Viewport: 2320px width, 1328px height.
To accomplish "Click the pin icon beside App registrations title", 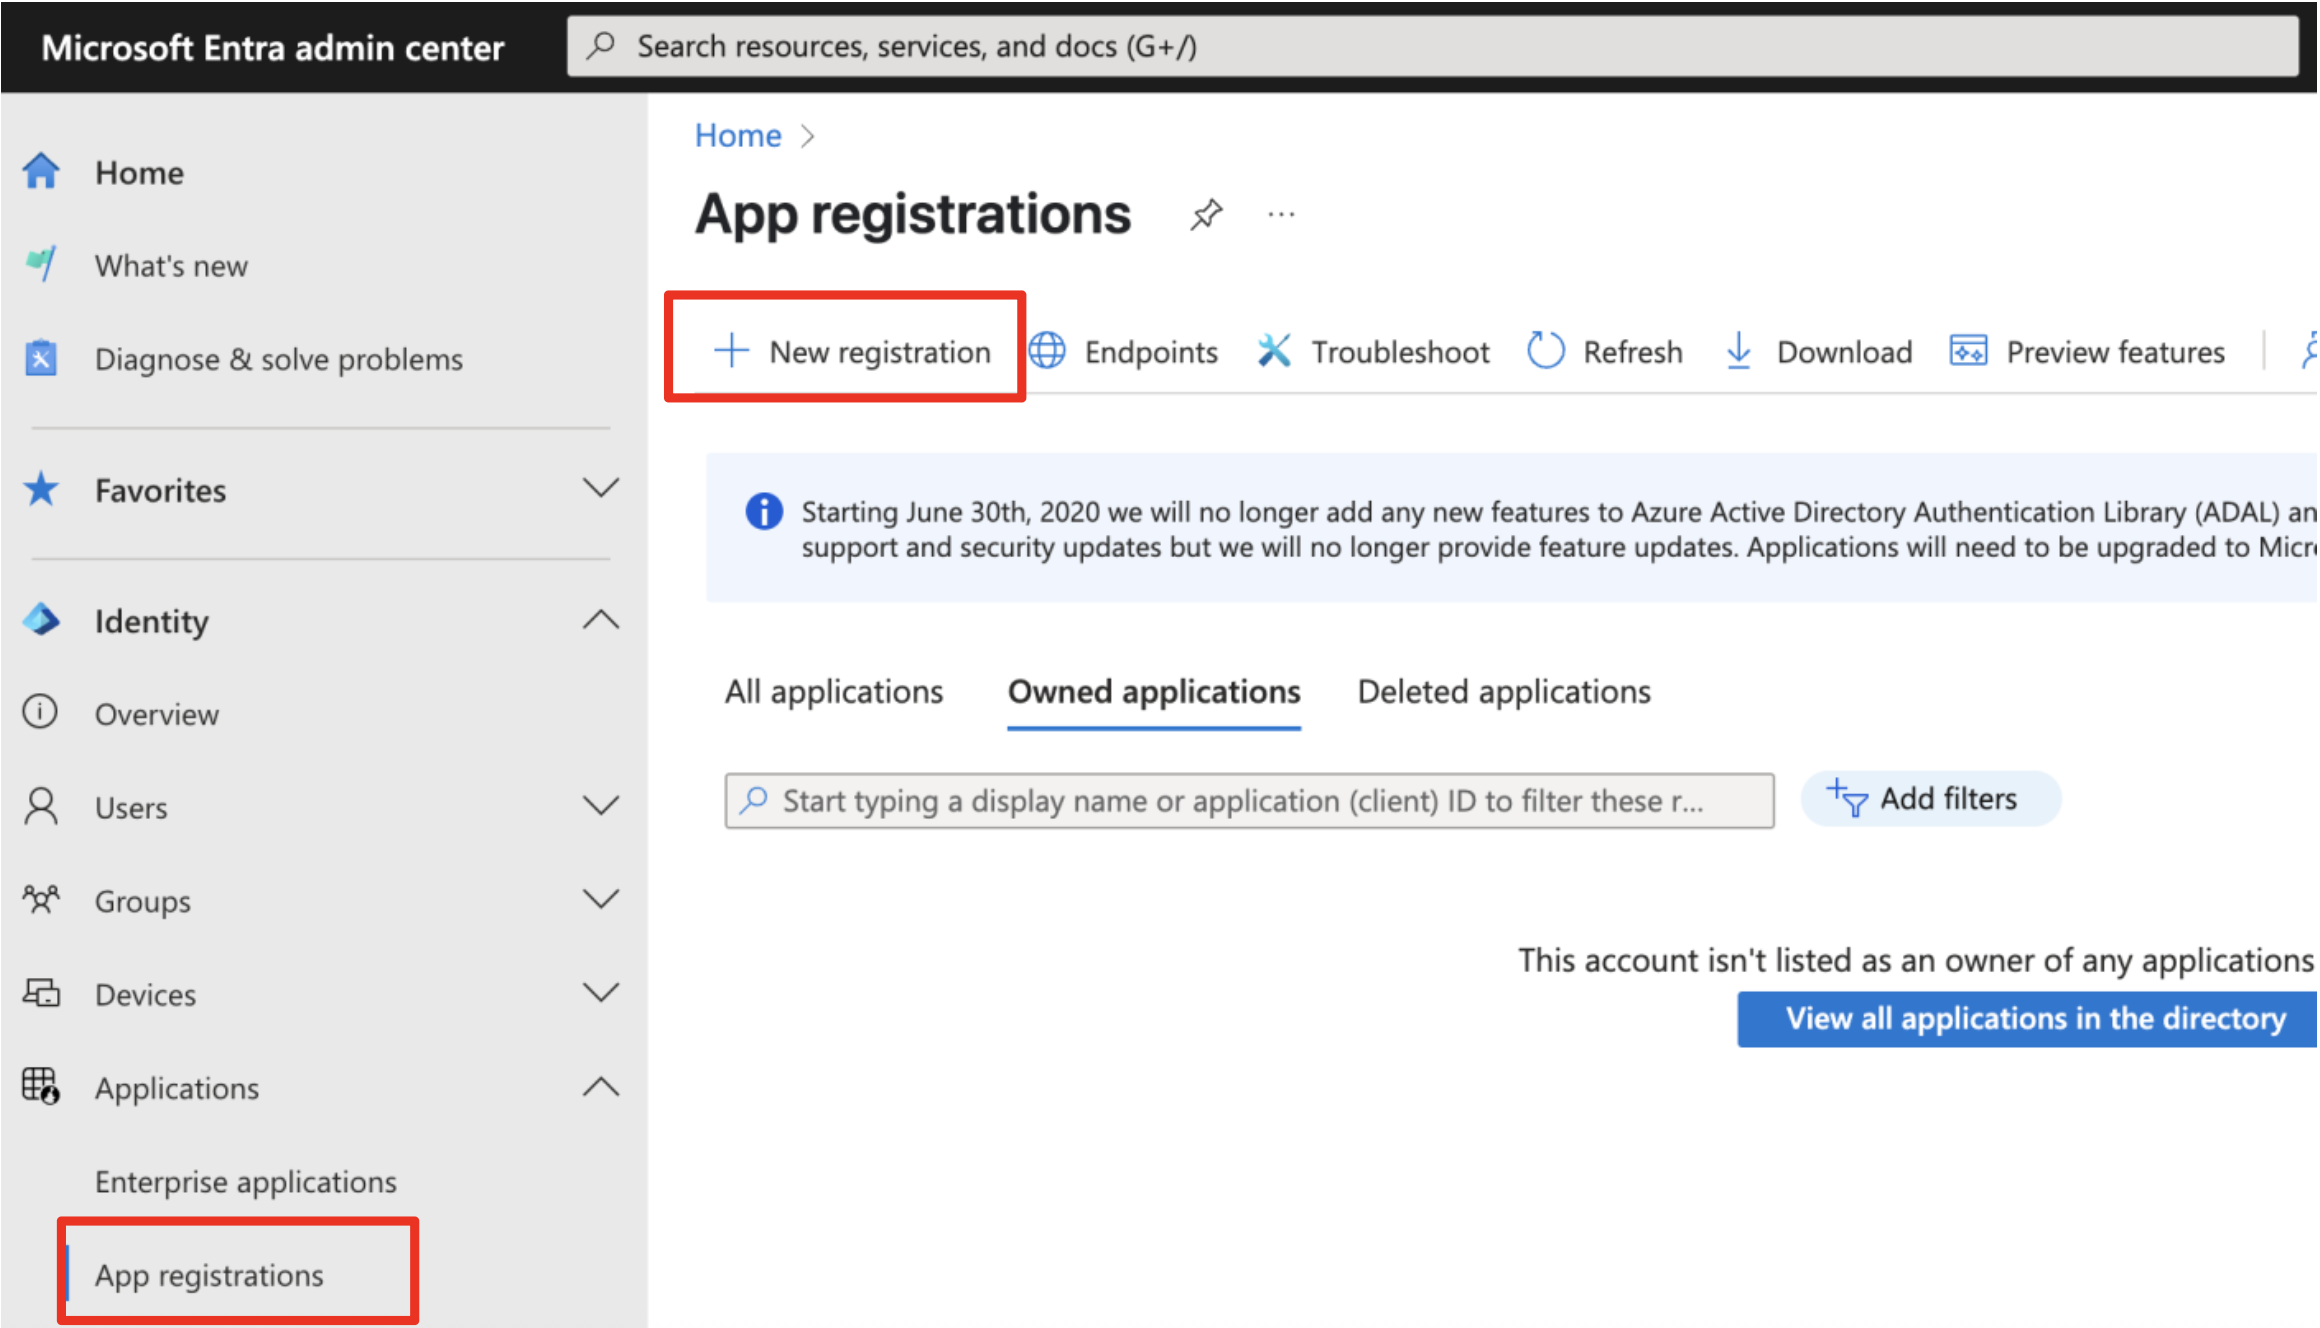I will (1206, 214).
